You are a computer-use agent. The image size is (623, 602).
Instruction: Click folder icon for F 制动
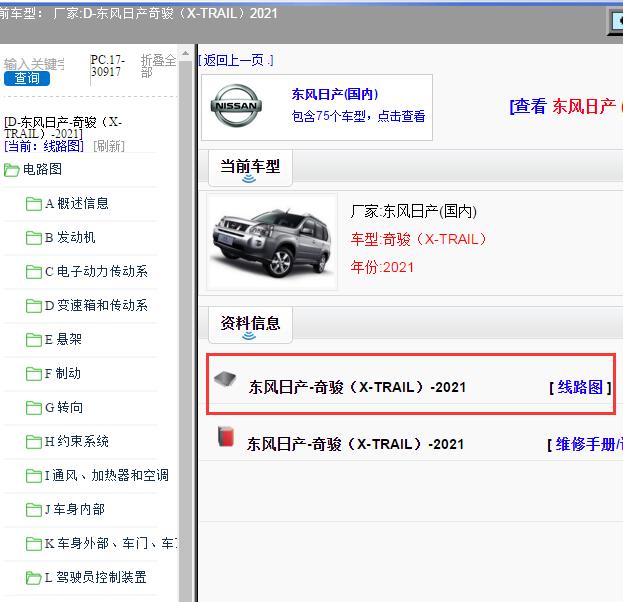click(34, 374)
